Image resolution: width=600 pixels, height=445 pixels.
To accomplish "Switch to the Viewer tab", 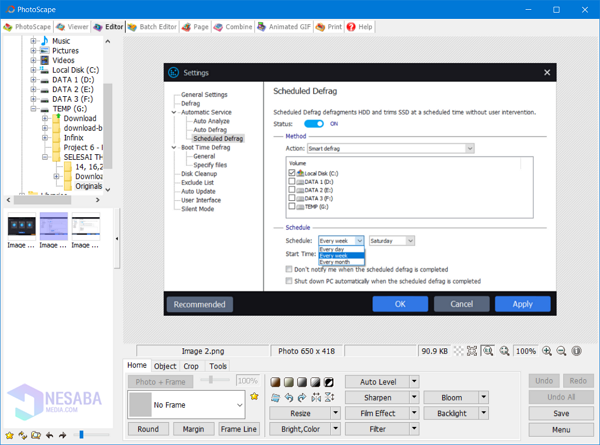I will 72,27.
